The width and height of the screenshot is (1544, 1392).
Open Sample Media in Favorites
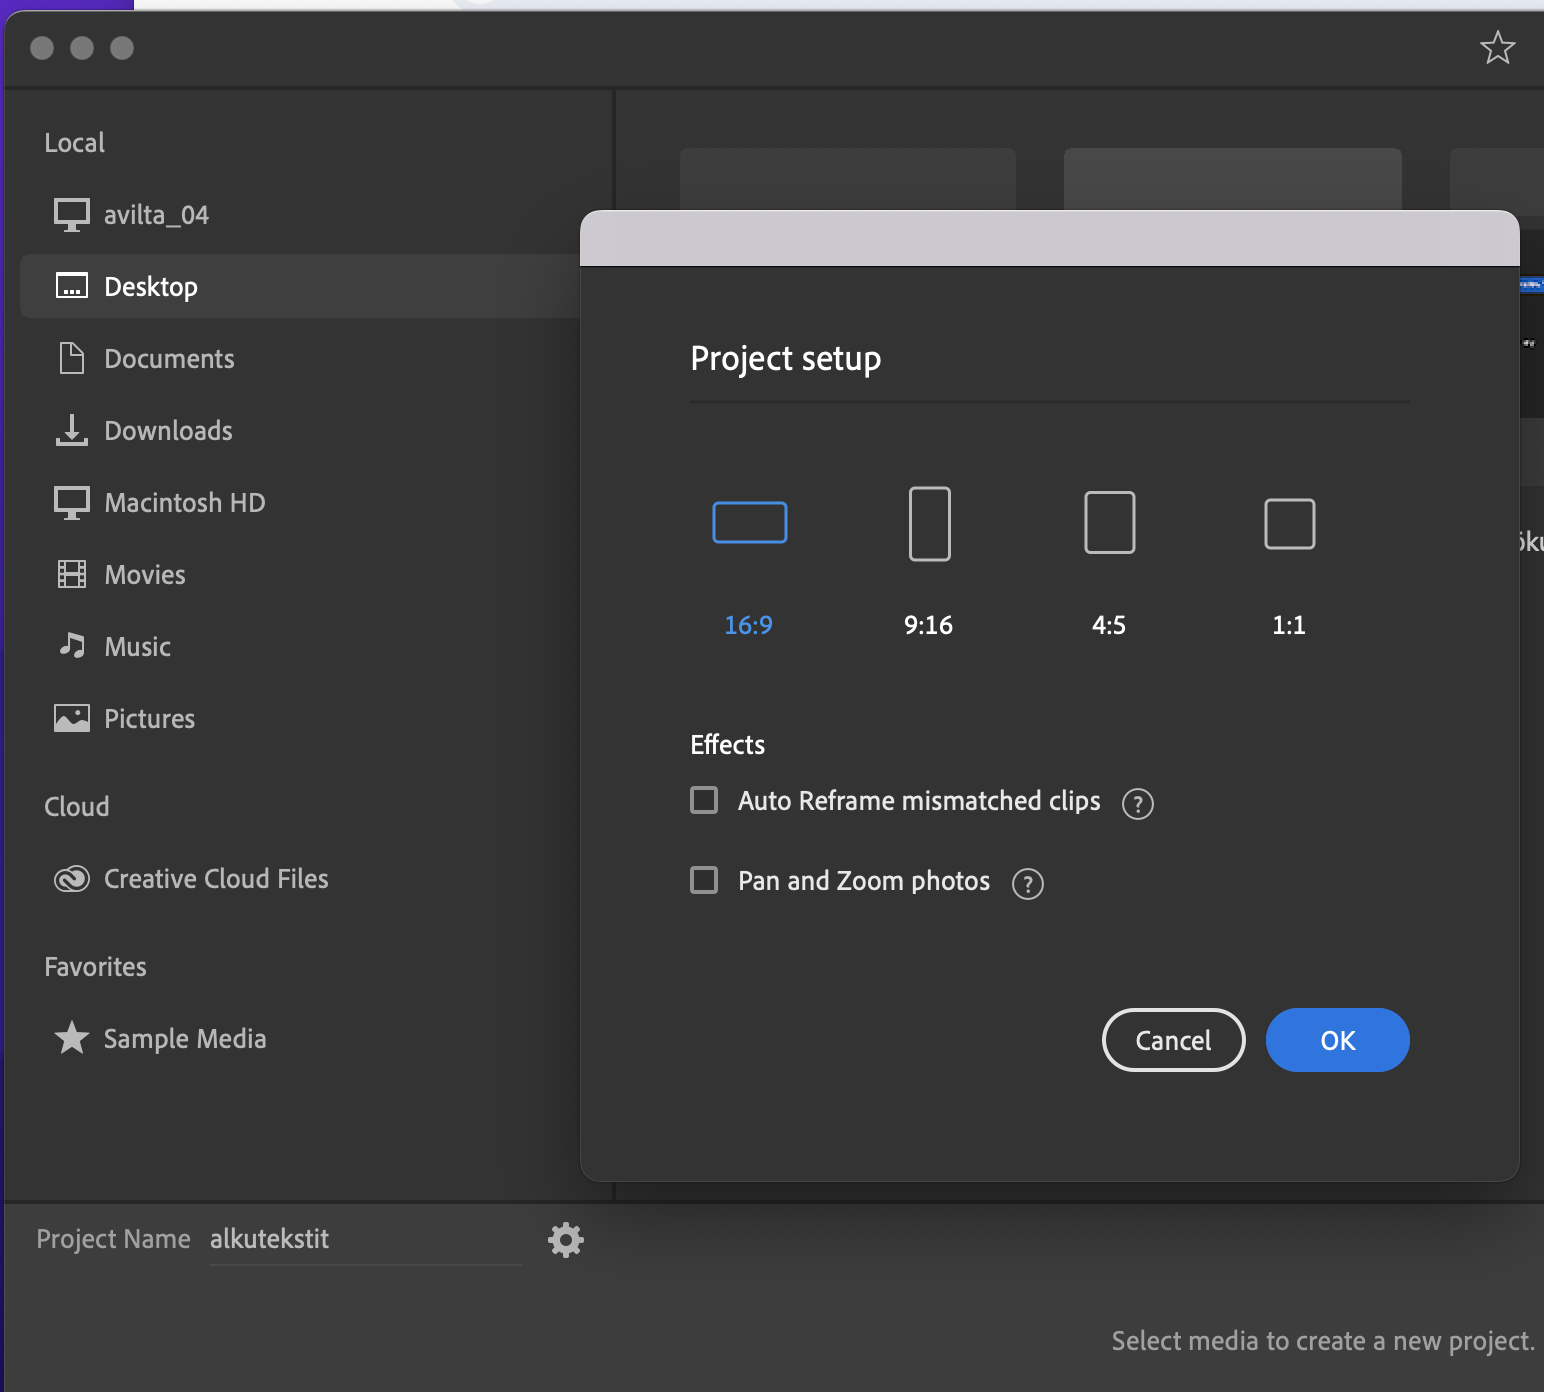pos(185,1039)
